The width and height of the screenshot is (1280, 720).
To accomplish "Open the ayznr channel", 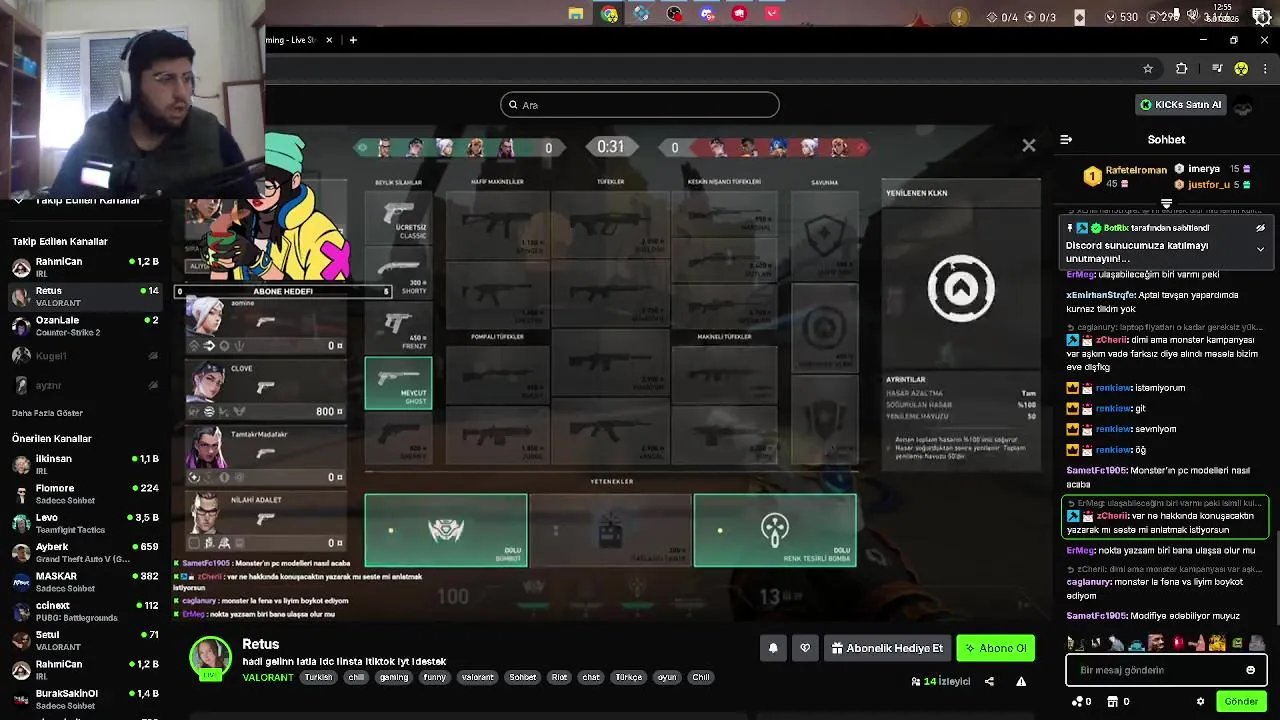I will pyautogui.click(x=85, y=385).
